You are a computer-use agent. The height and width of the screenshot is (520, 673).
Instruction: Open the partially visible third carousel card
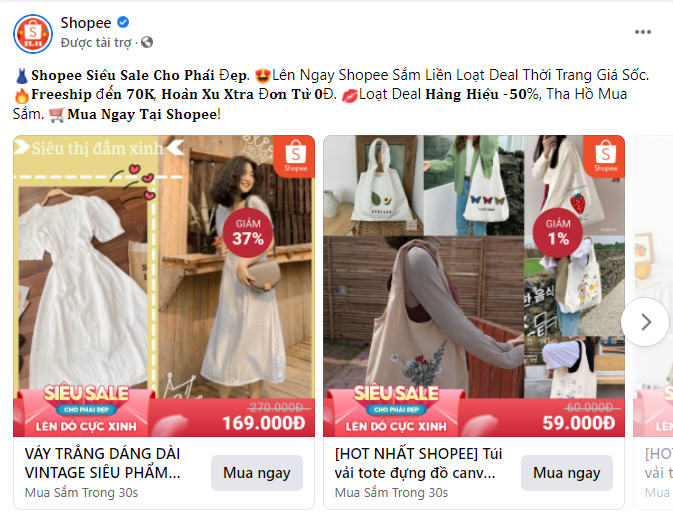click(653, 322)
